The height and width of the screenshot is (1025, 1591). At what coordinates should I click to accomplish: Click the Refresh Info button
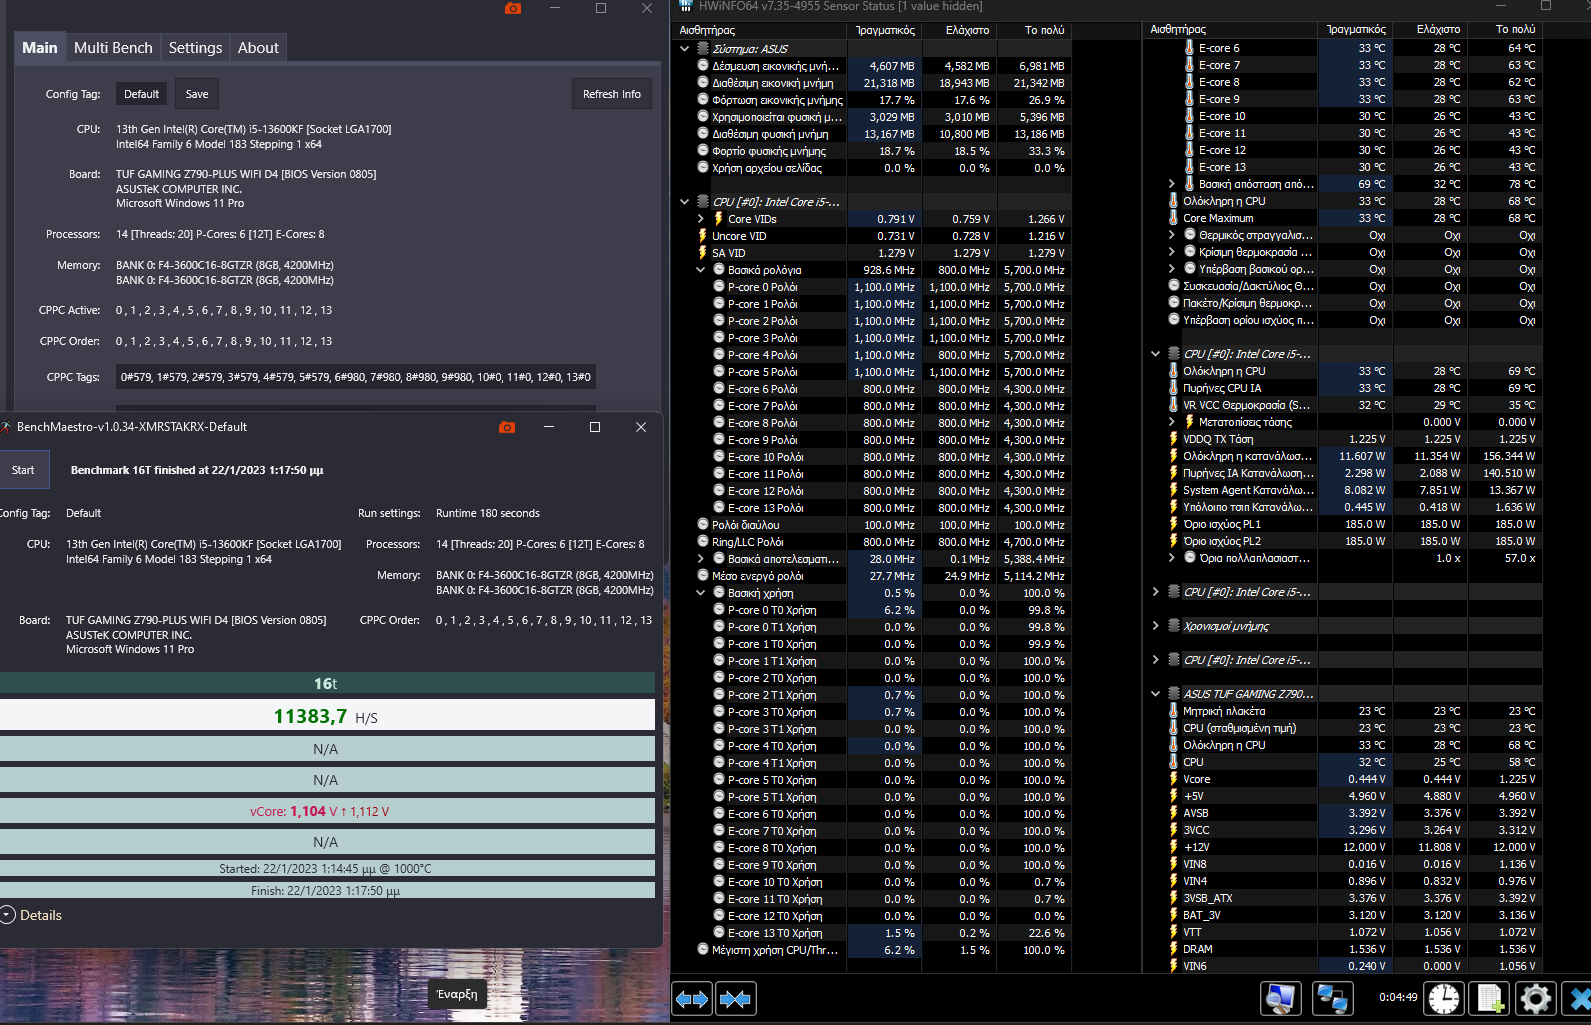pyautogui.click(x=612, y=94)
